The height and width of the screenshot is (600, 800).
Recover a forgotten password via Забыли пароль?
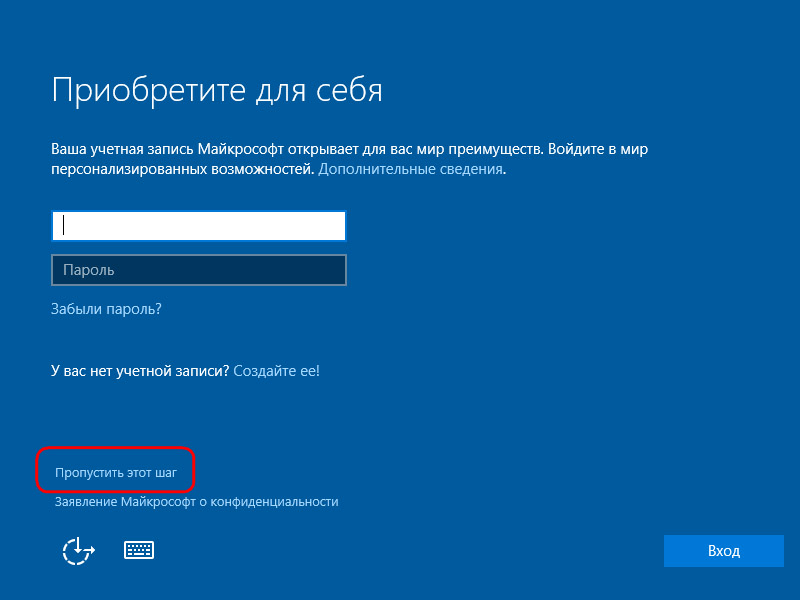click(x=106, y=309)
